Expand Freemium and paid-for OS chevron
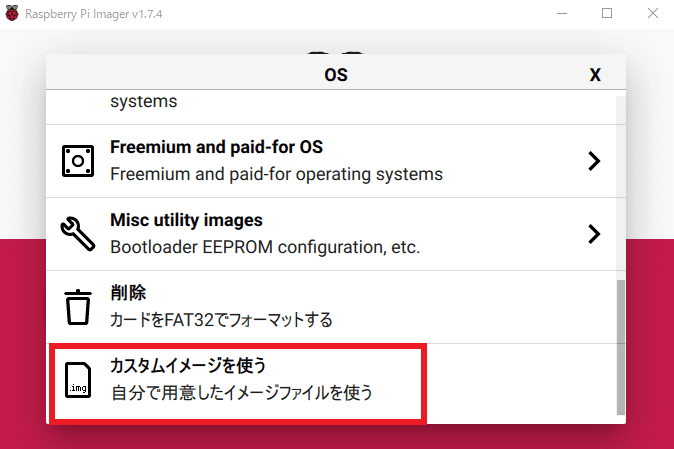 tap(594, 161)
